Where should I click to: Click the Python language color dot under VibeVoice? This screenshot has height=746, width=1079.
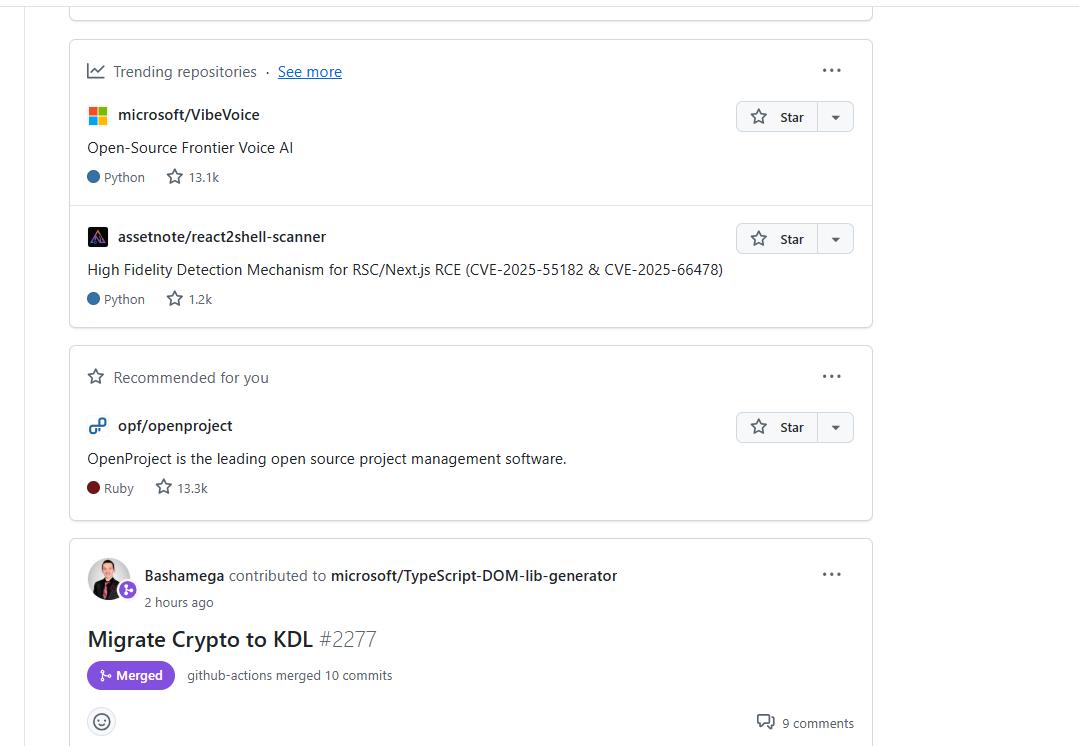click(x=91, y=177)
